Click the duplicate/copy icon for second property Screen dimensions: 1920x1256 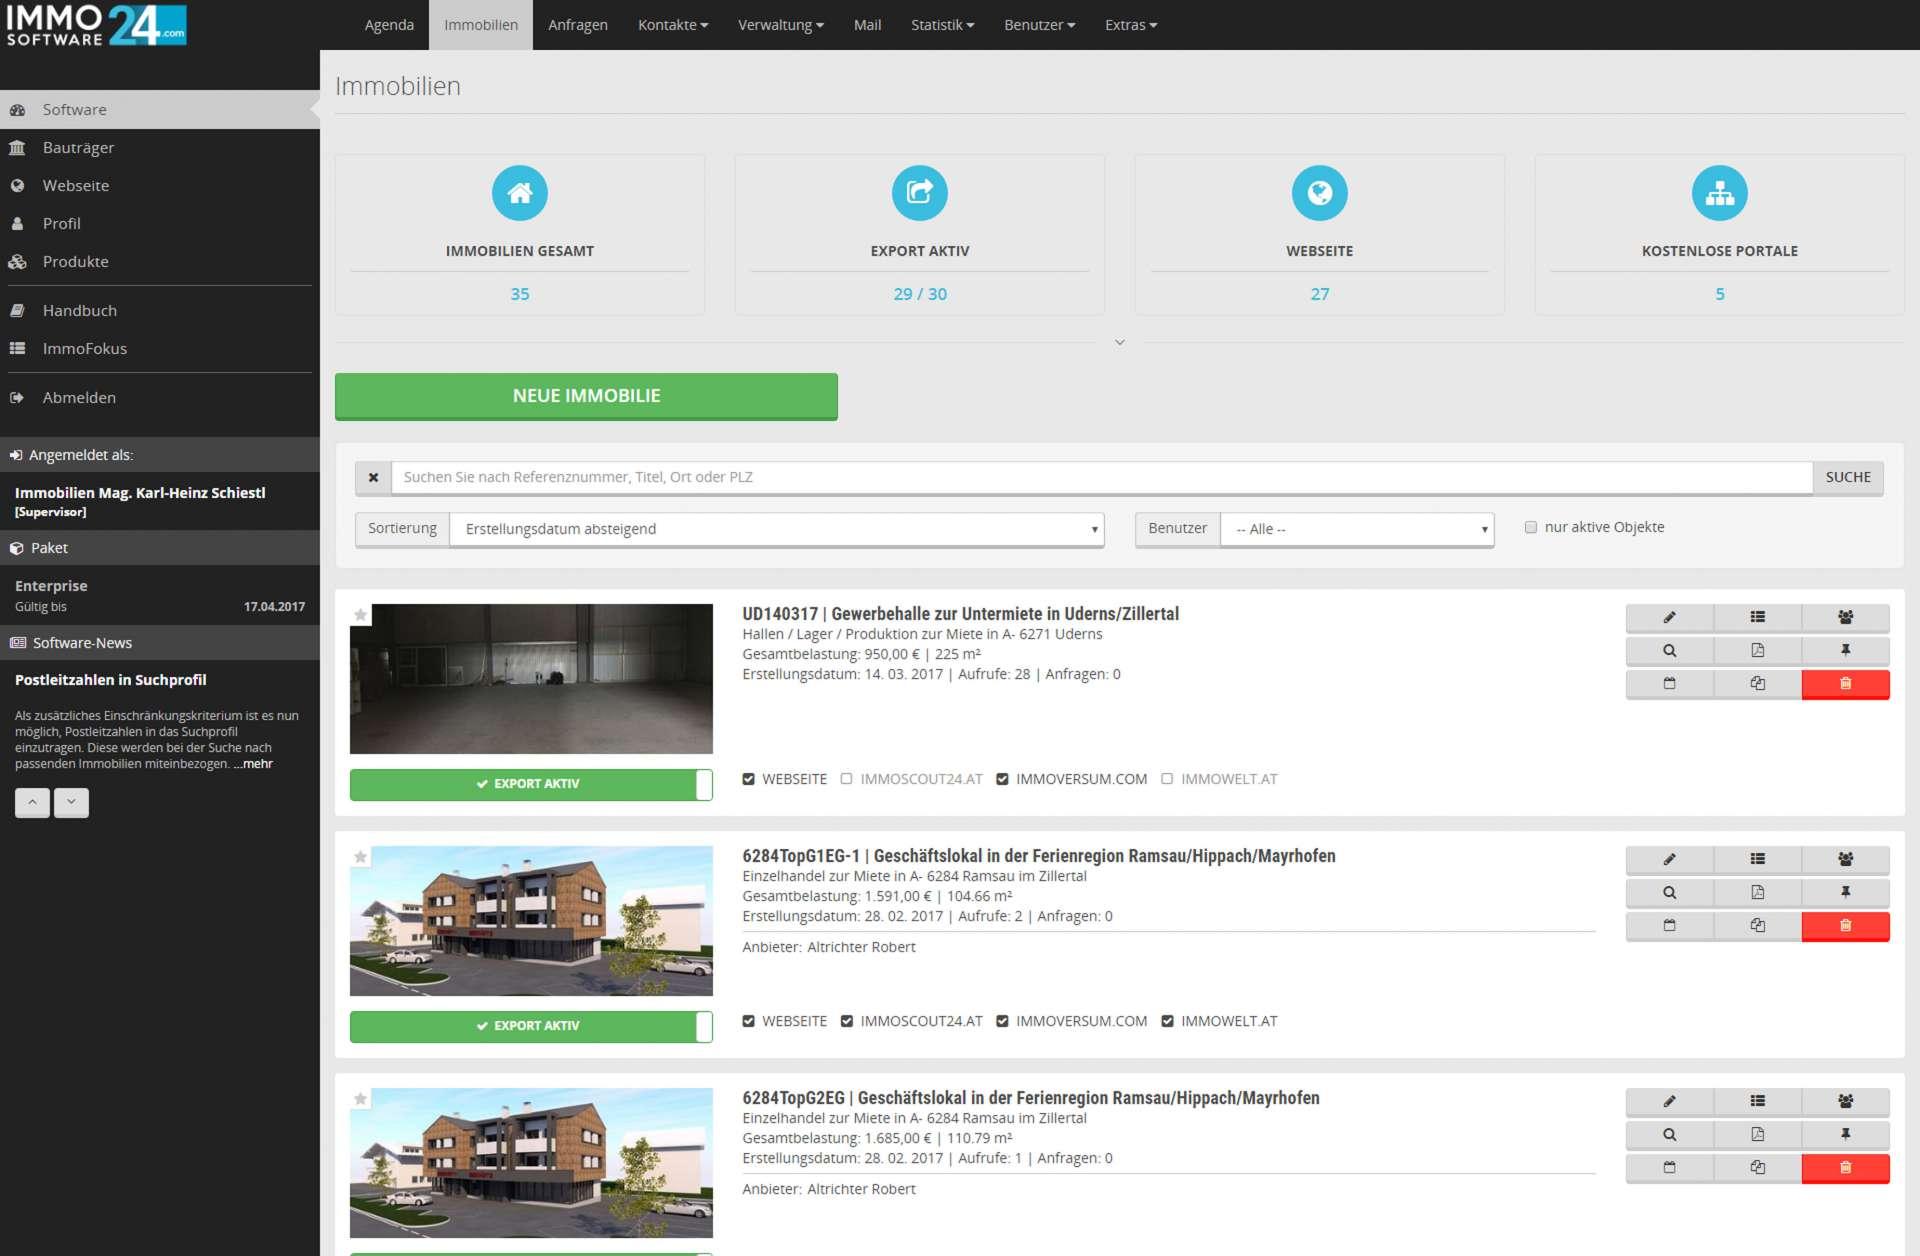(1756, 924)
